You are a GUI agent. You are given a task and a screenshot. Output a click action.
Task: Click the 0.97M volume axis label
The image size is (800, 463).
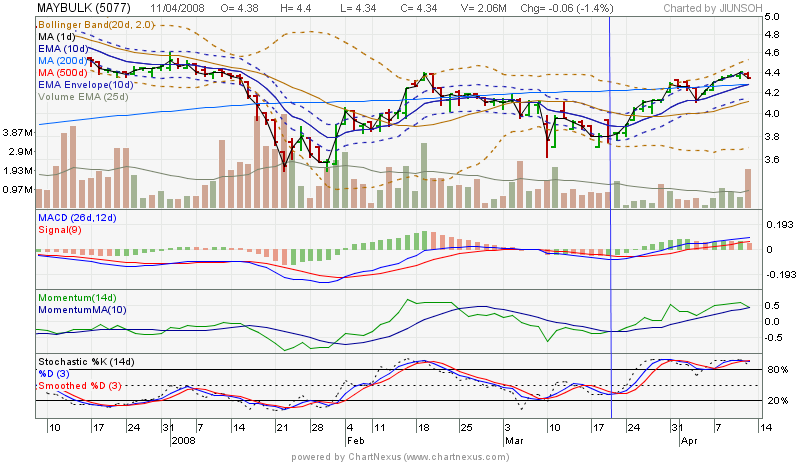(x=17, y=190)
